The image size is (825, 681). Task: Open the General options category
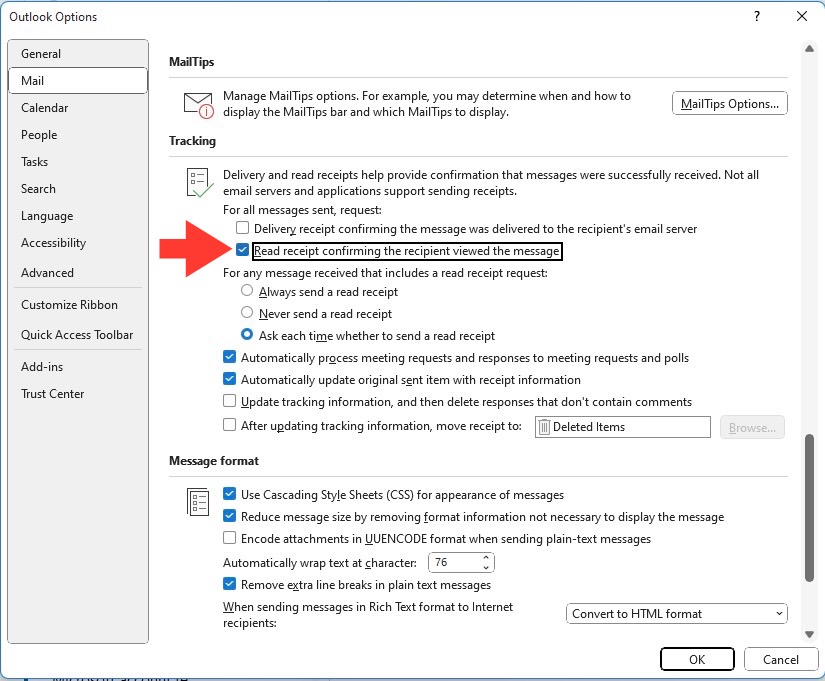coord(78,54)
